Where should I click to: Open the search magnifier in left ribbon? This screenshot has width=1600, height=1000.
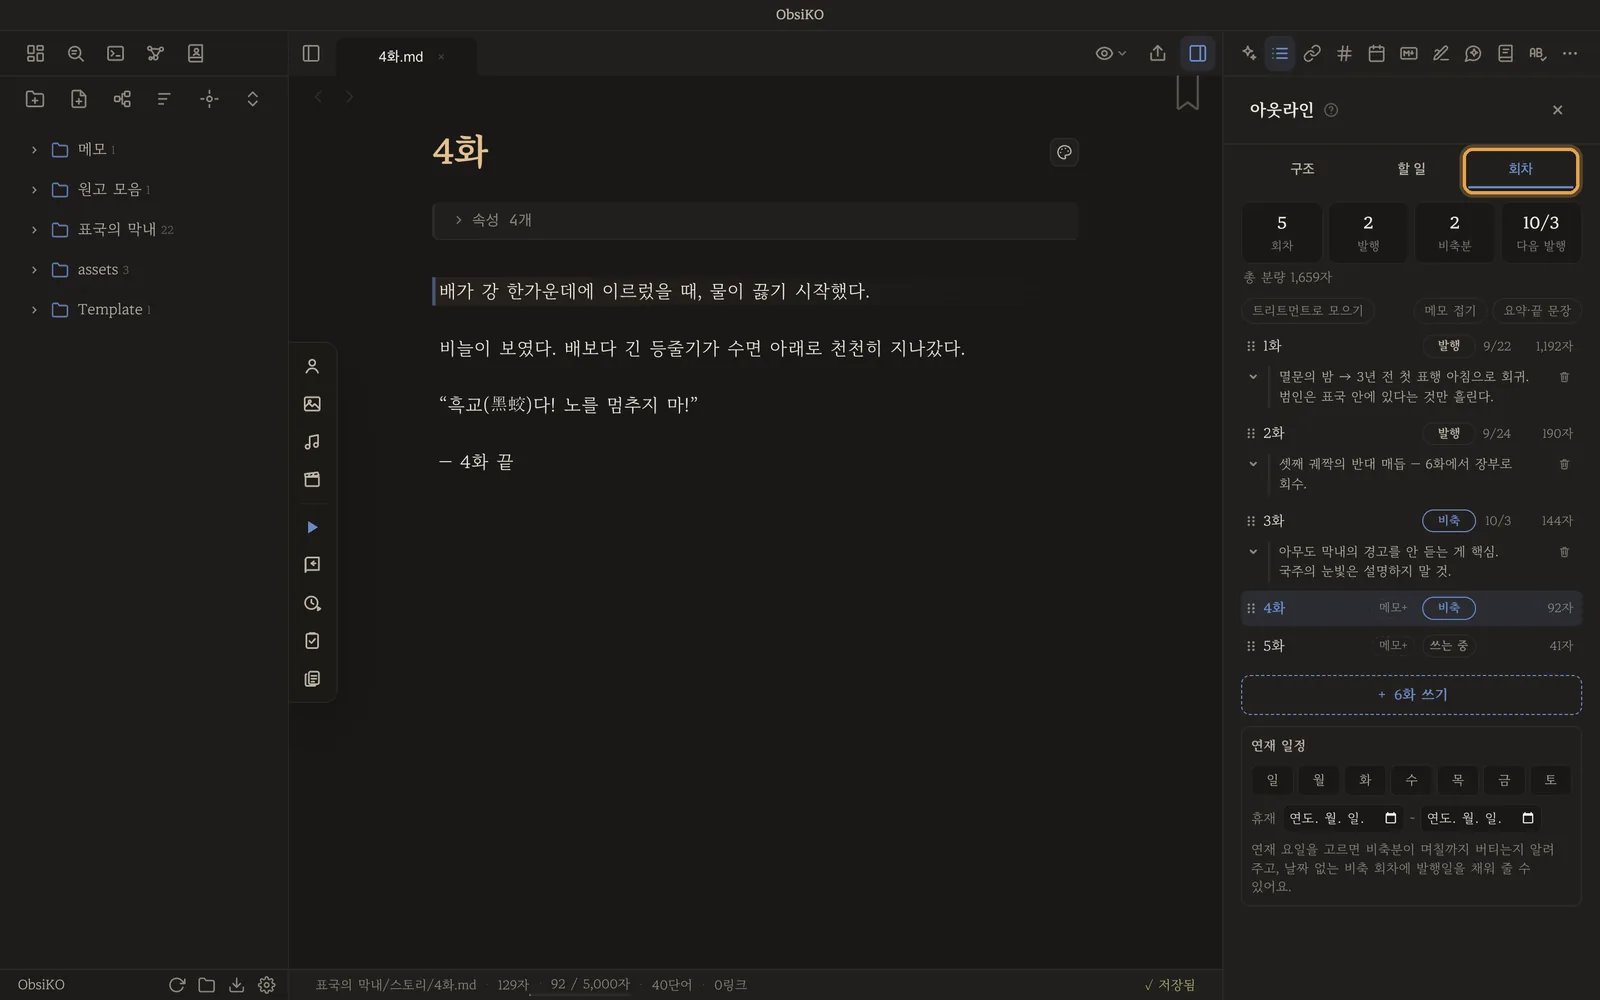click(75, 53)
